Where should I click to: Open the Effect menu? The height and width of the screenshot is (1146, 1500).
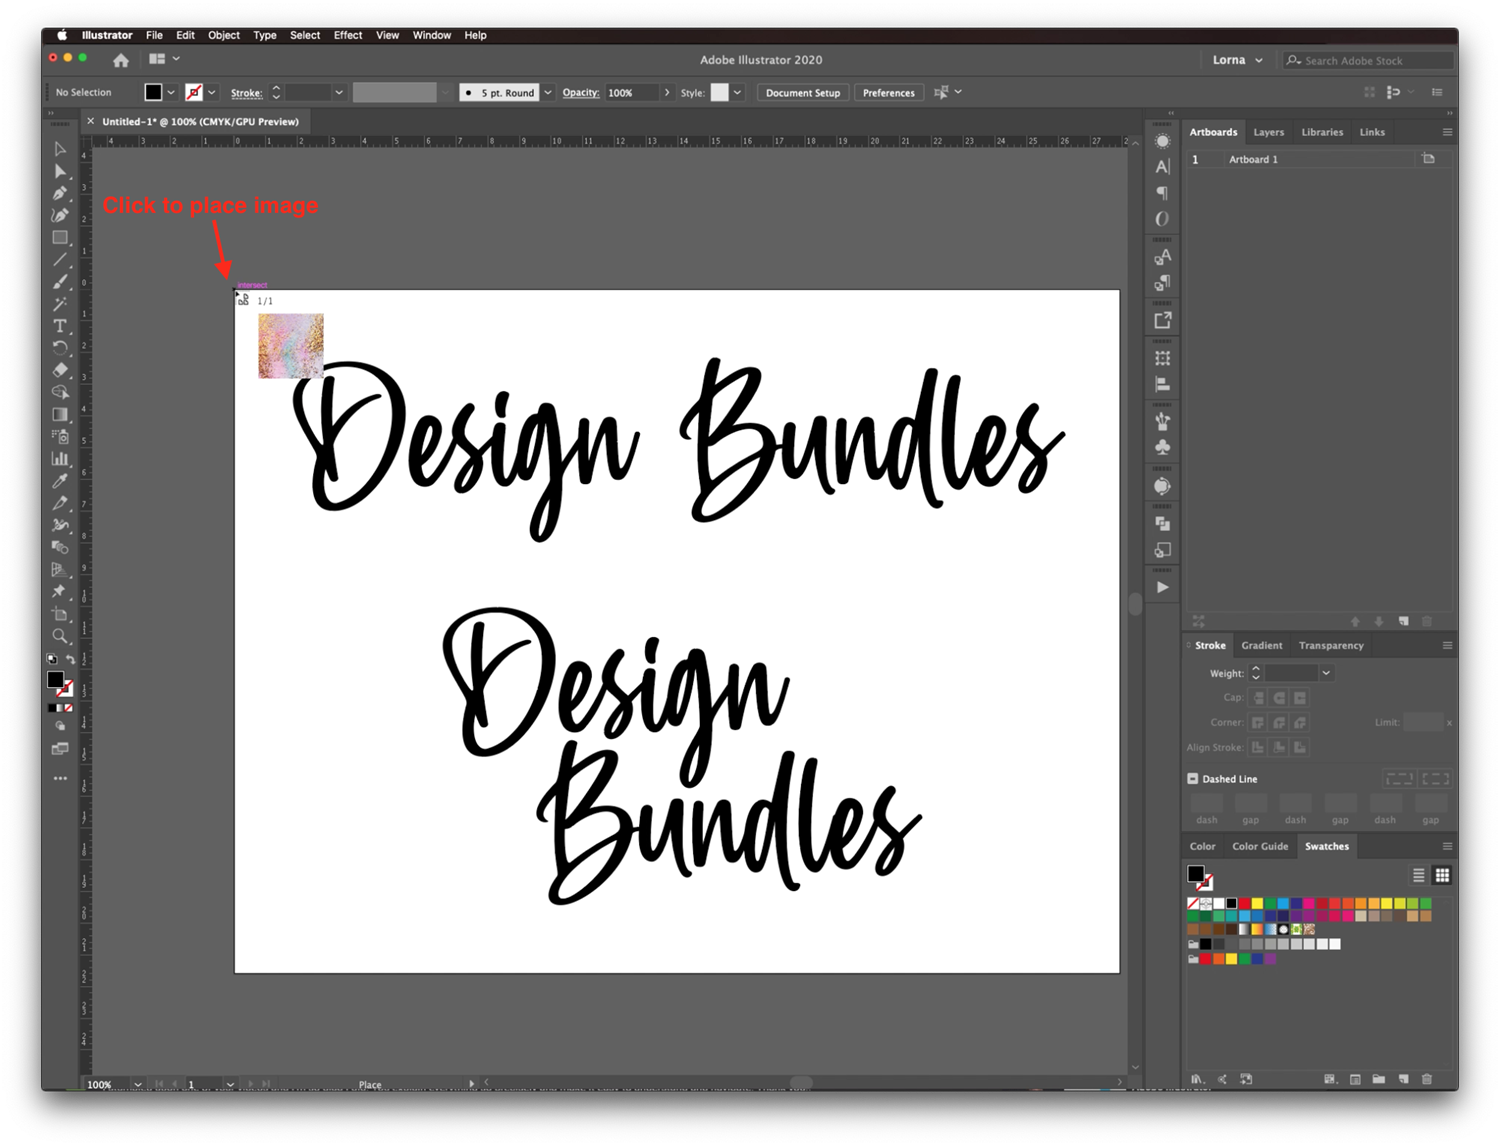(x=348, y=35)
